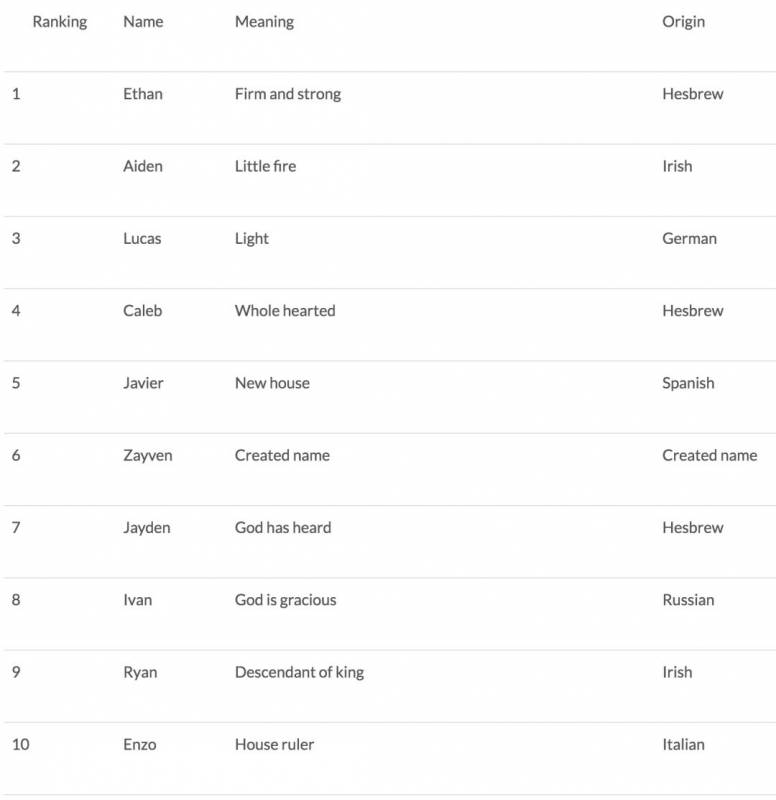Viewport: 776px width, 800px height.
Task: Click the Name column header
Action: pyautogui.click(x=144, y=22)
